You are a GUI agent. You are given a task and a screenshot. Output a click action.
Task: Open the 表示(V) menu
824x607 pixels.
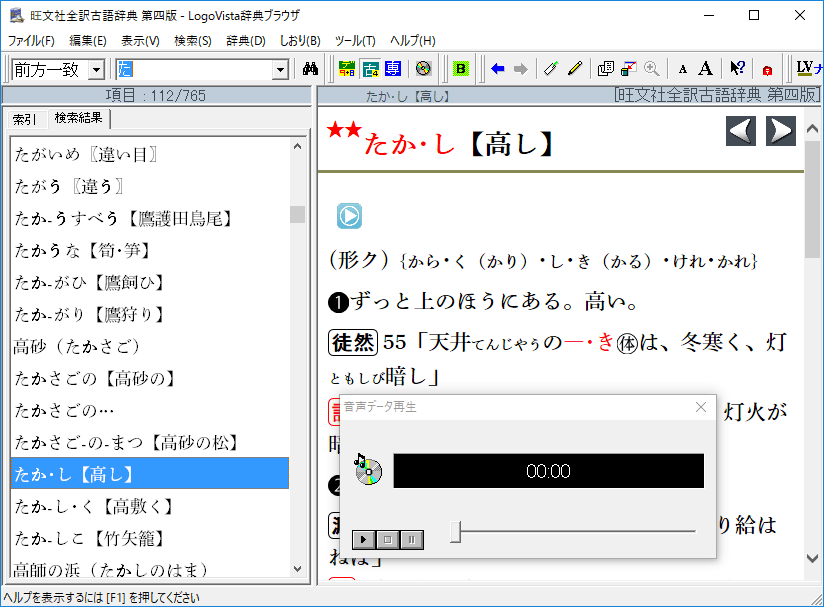pyautogui.click(x=140, y=40)
